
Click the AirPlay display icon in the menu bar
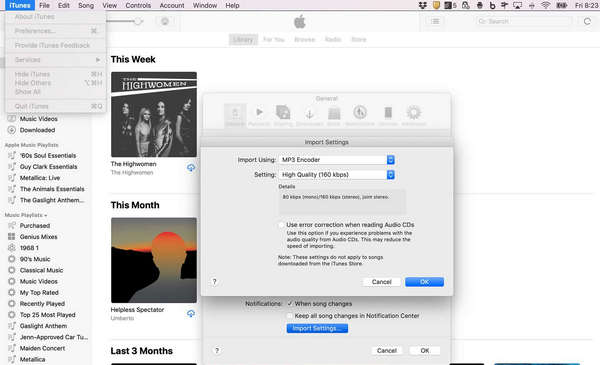click(x=518, y=5)
